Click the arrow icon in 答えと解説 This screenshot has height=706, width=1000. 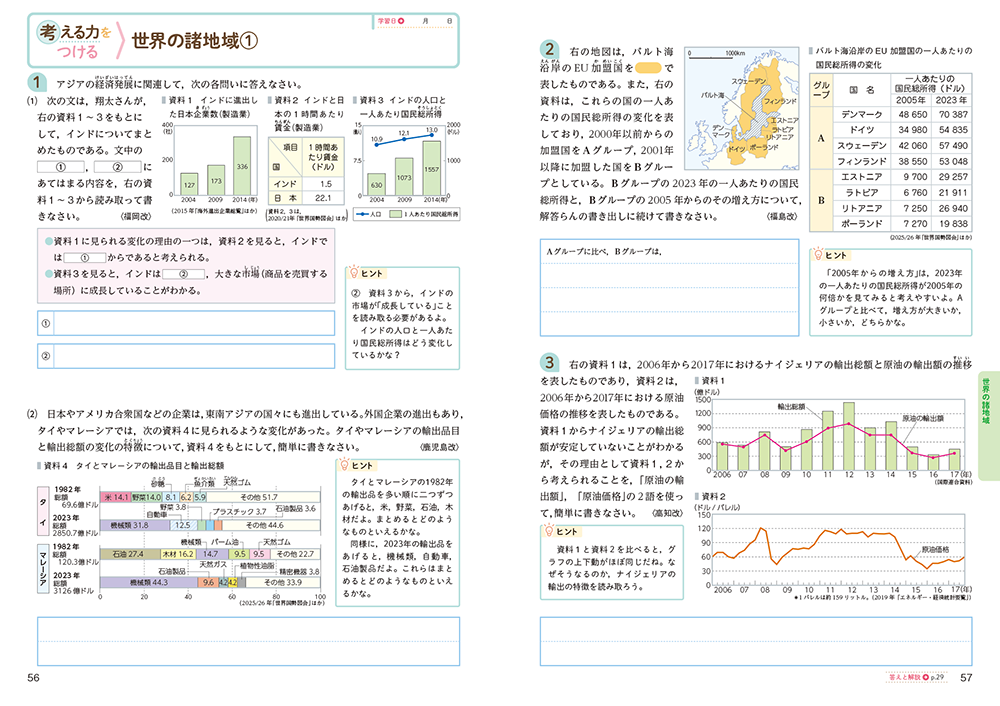(922, 679)
